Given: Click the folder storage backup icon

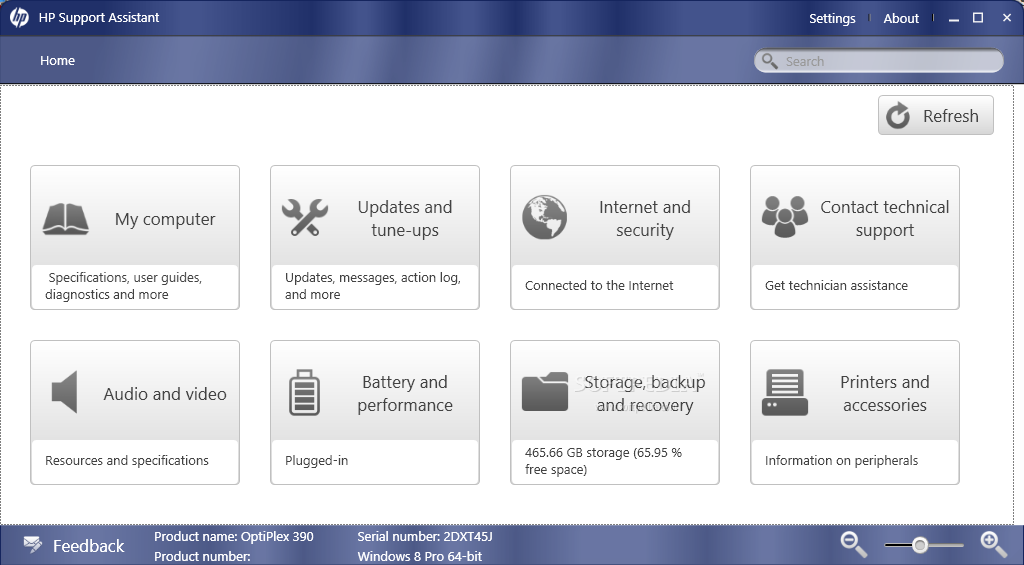Looking at the screenshot, I should click(545, 392).
